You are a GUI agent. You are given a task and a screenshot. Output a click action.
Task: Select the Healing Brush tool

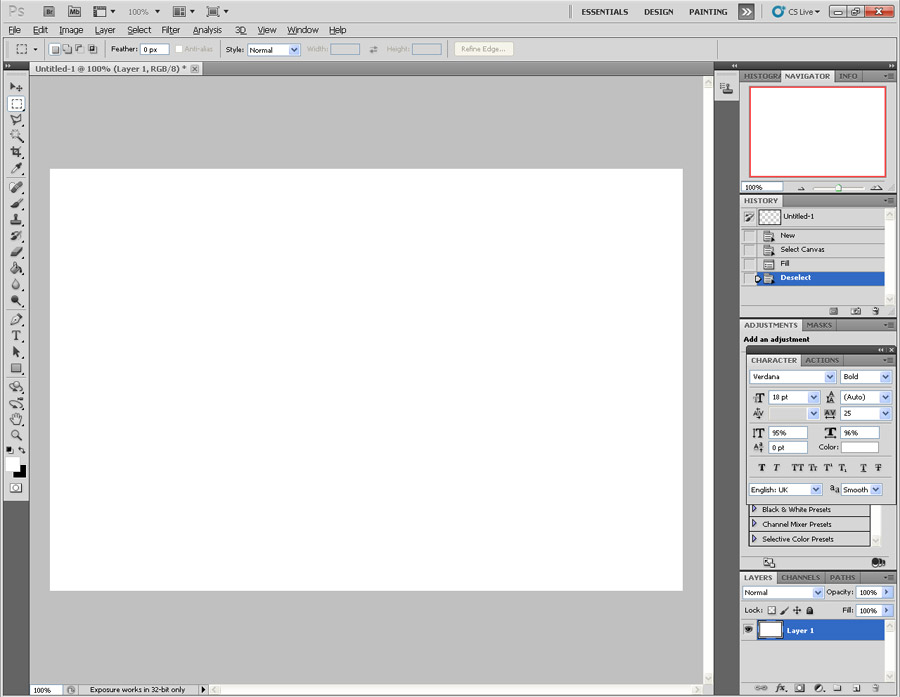click(16, 187)
